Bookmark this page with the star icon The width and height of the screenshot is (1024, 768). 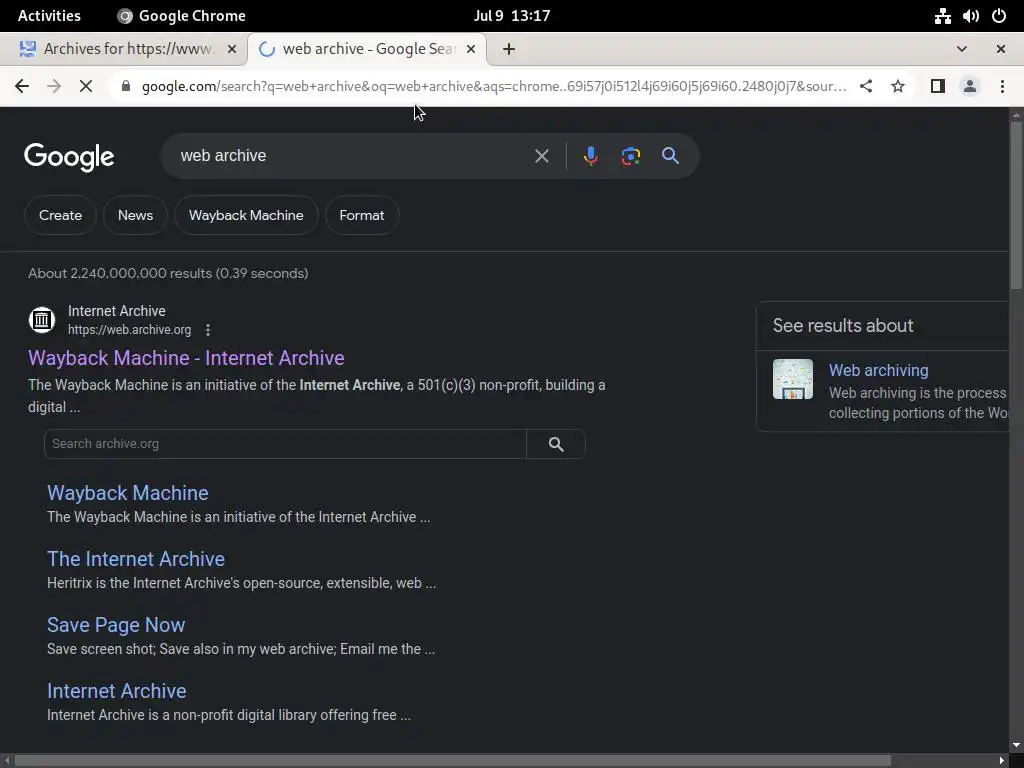click(898, 86)
